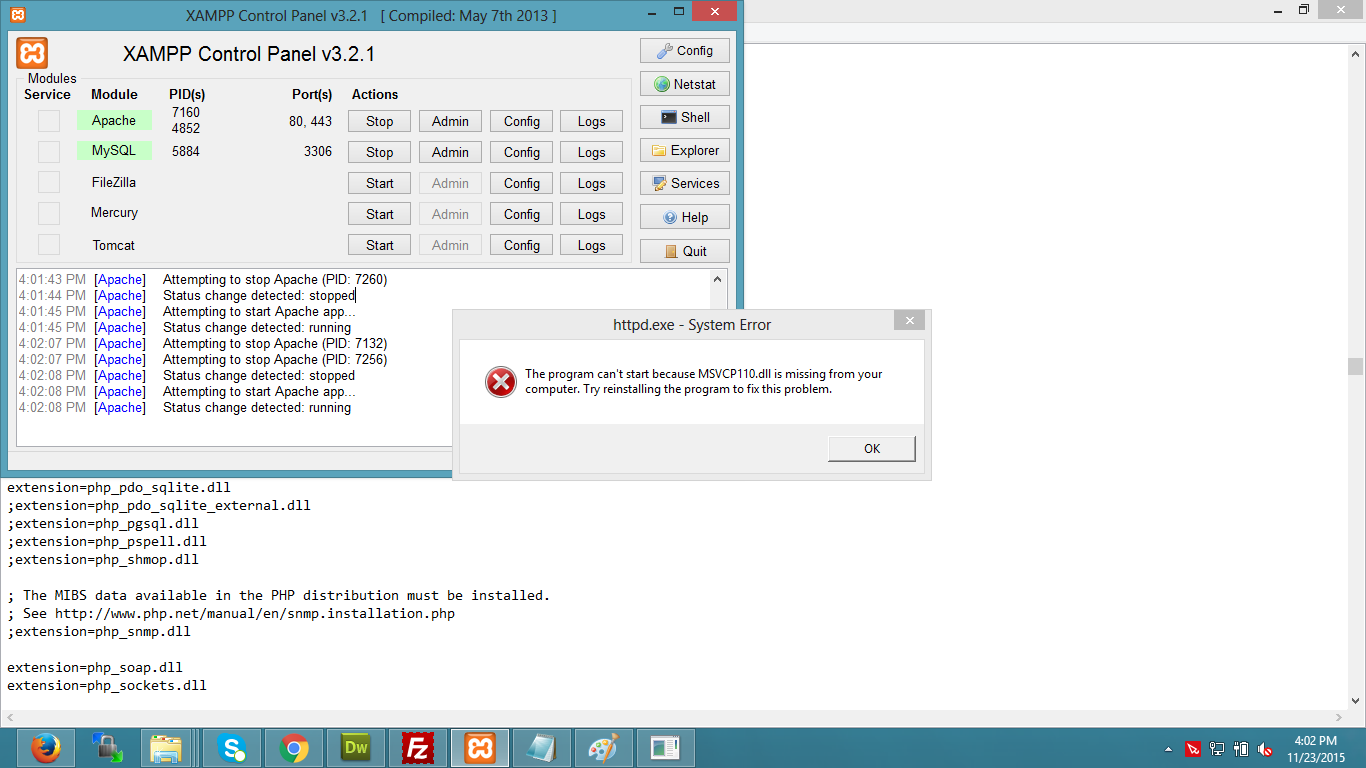Click OK in the System Error dialog
The width and height of the screenshot is (1366, 768).
872,449
